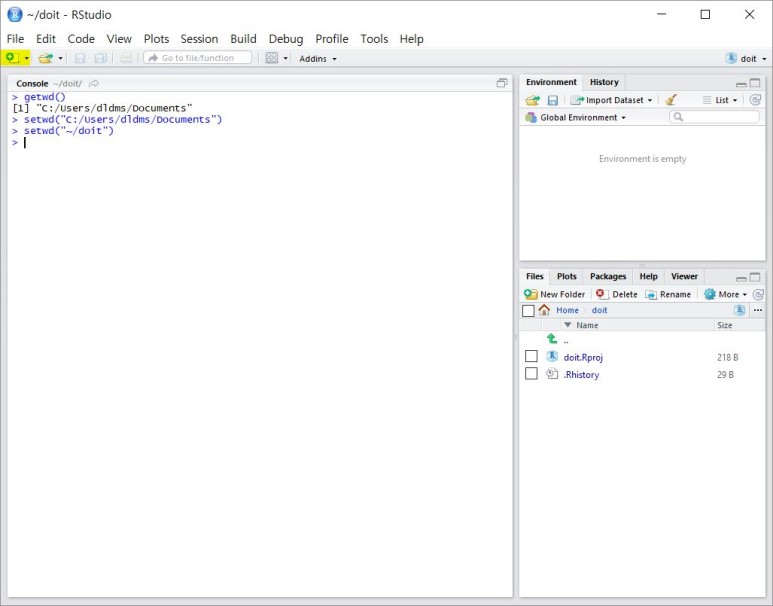This screenshot has height=606, width=773.
Task: Open the Debug menu
Action: coord(286,39)
